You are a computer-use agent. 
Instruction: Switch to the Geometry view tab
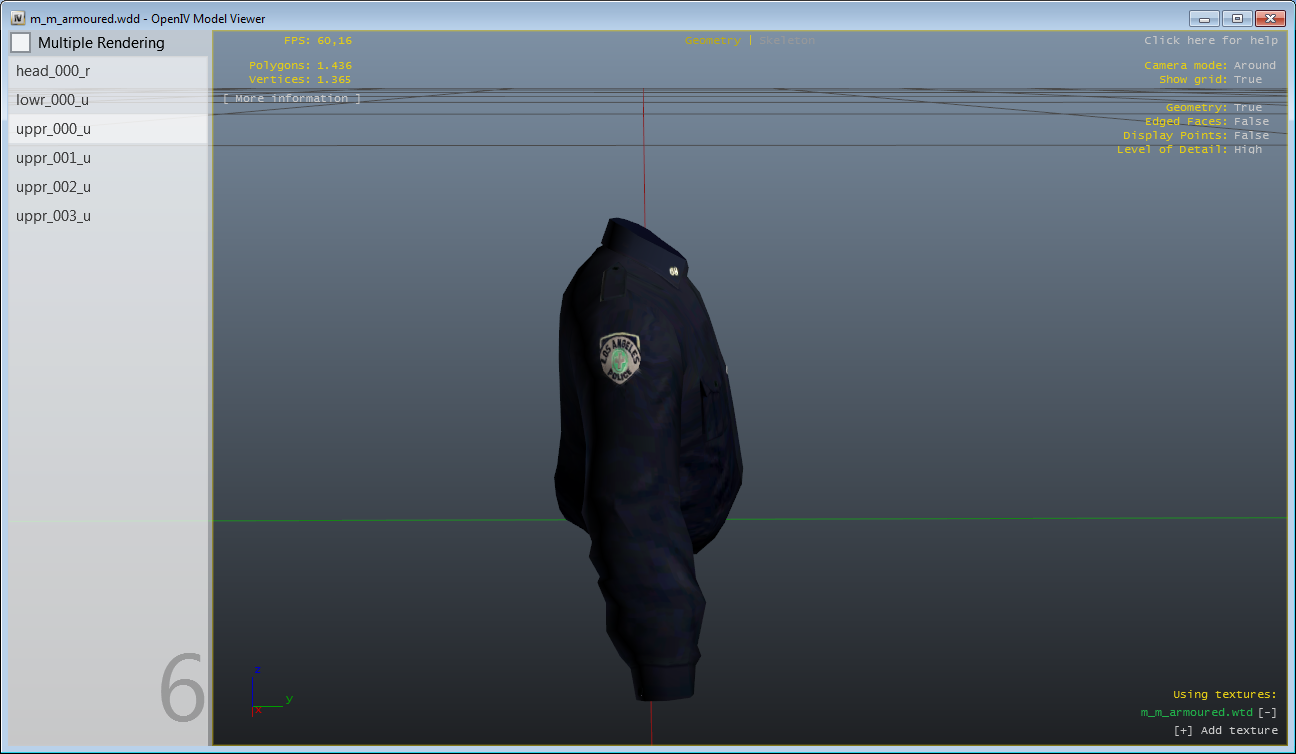pos(712,41)
